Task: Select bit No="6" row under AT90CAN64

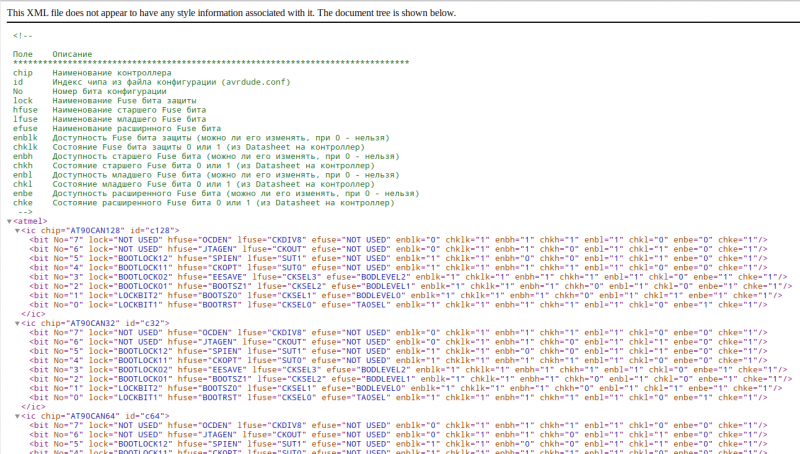Action: click(x=398, y=435)
